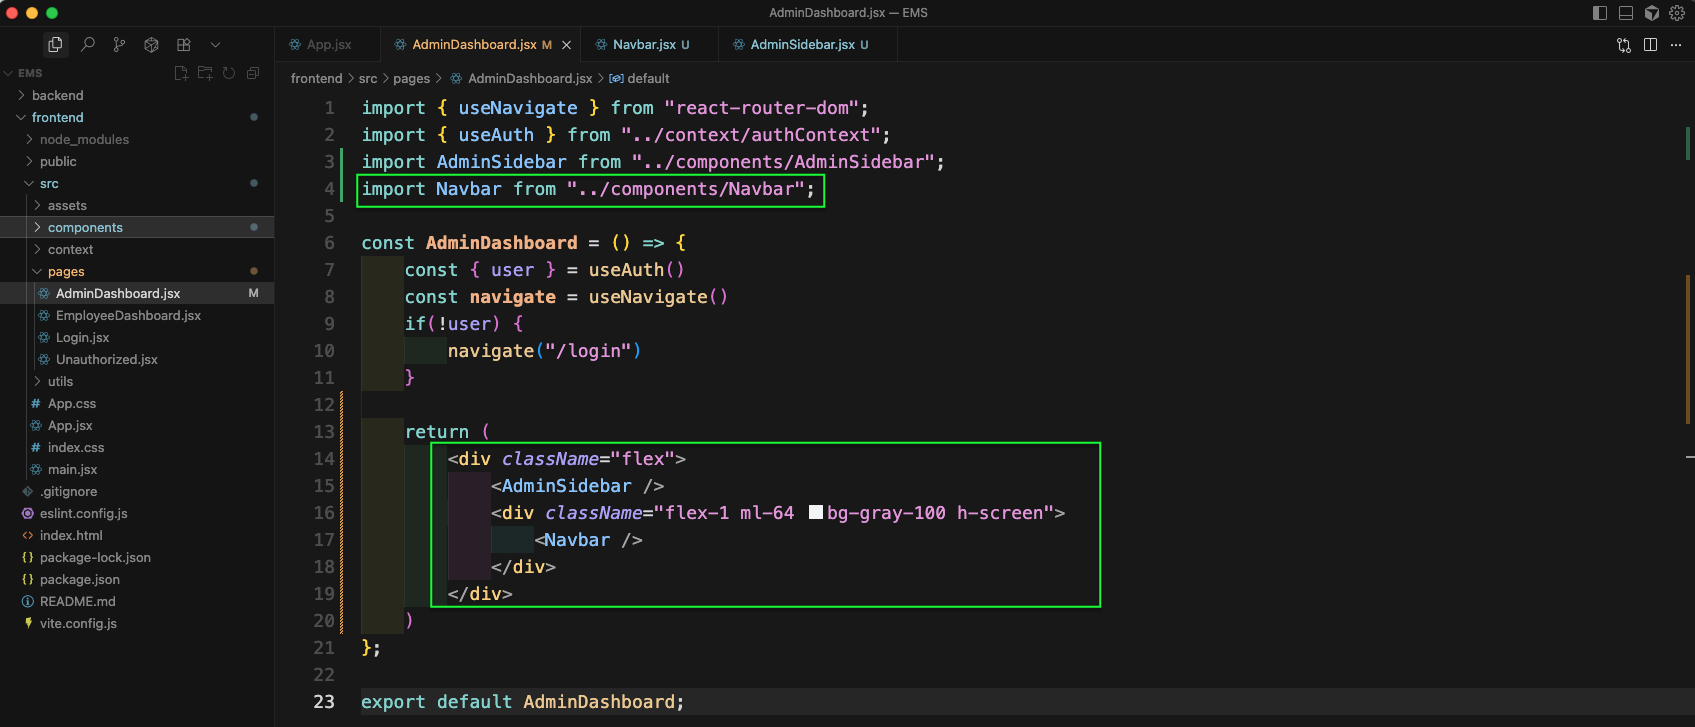Open .gitignore file
The width and height of the screenshot is (1695, 727).
(68, 491)
